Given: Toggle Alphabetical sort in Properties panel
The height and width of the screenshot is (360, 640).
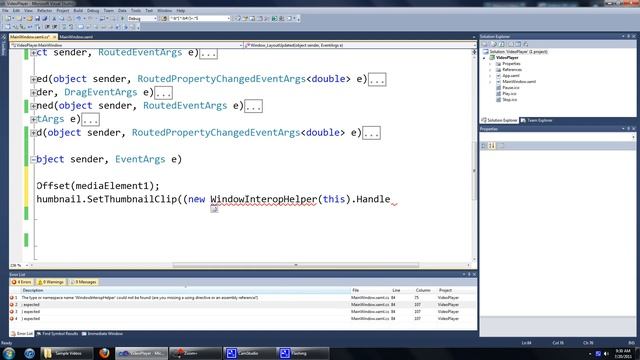Looking at the screenshot, I should click(x=492, y=146).
